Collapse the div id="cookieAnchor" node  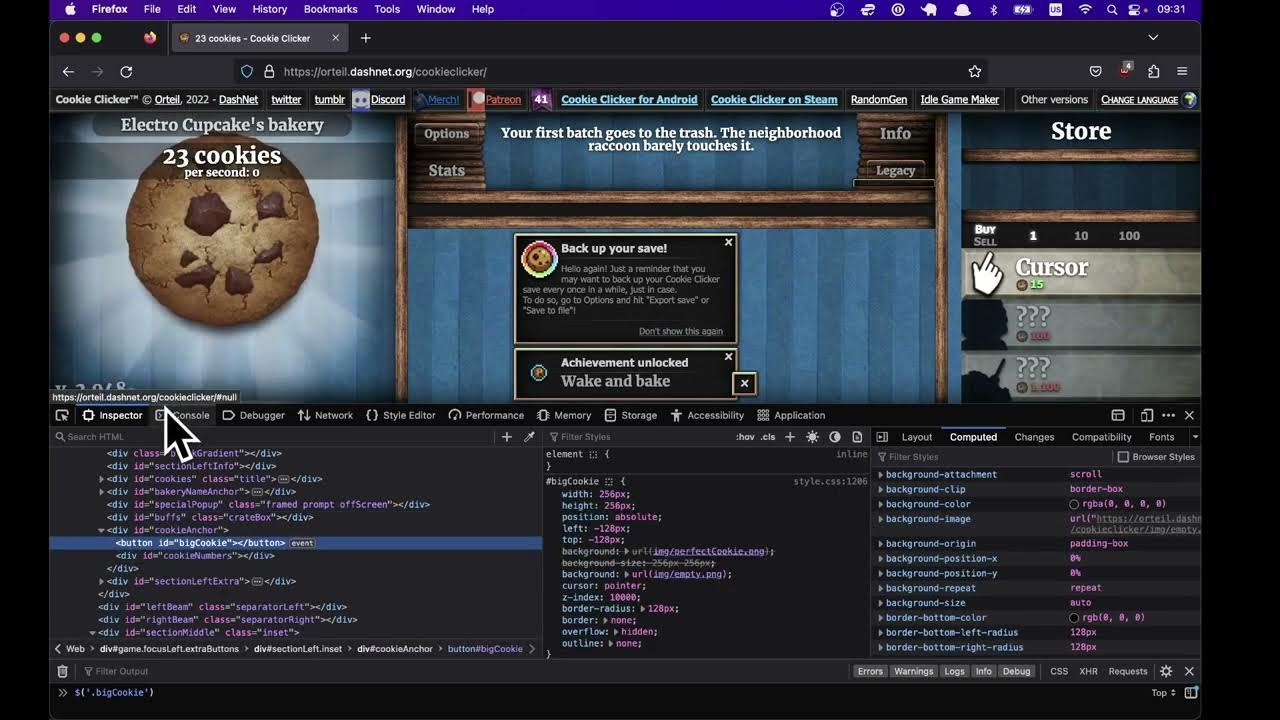click(x=101, y=530)
